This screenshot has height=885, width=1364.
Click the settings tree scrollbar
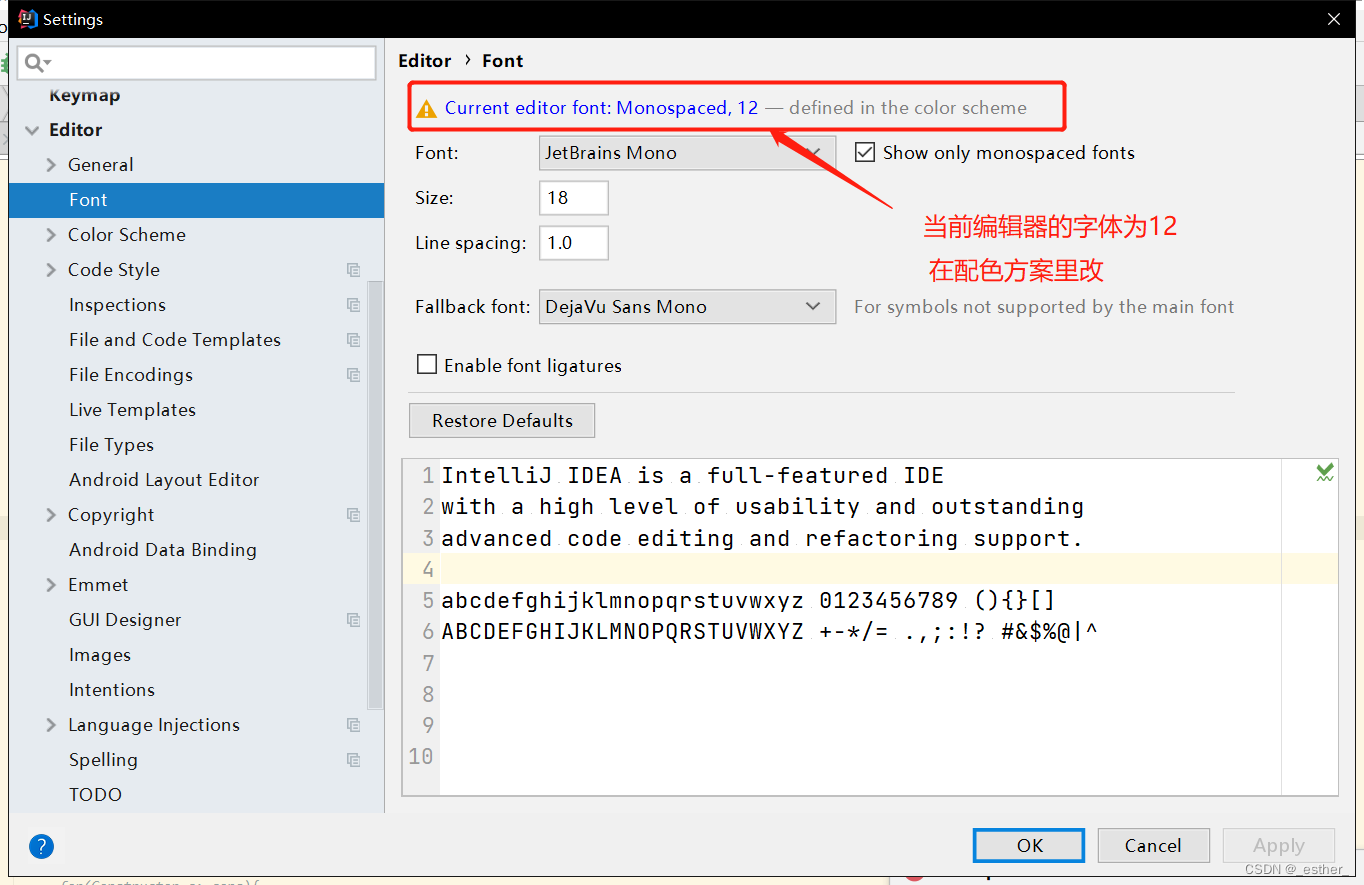coord(375,495)
